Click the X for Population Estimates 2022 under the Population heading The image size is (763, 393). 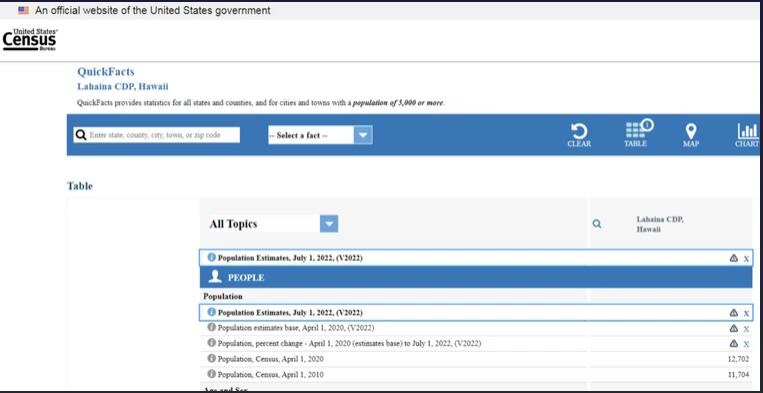coord(746,313)
